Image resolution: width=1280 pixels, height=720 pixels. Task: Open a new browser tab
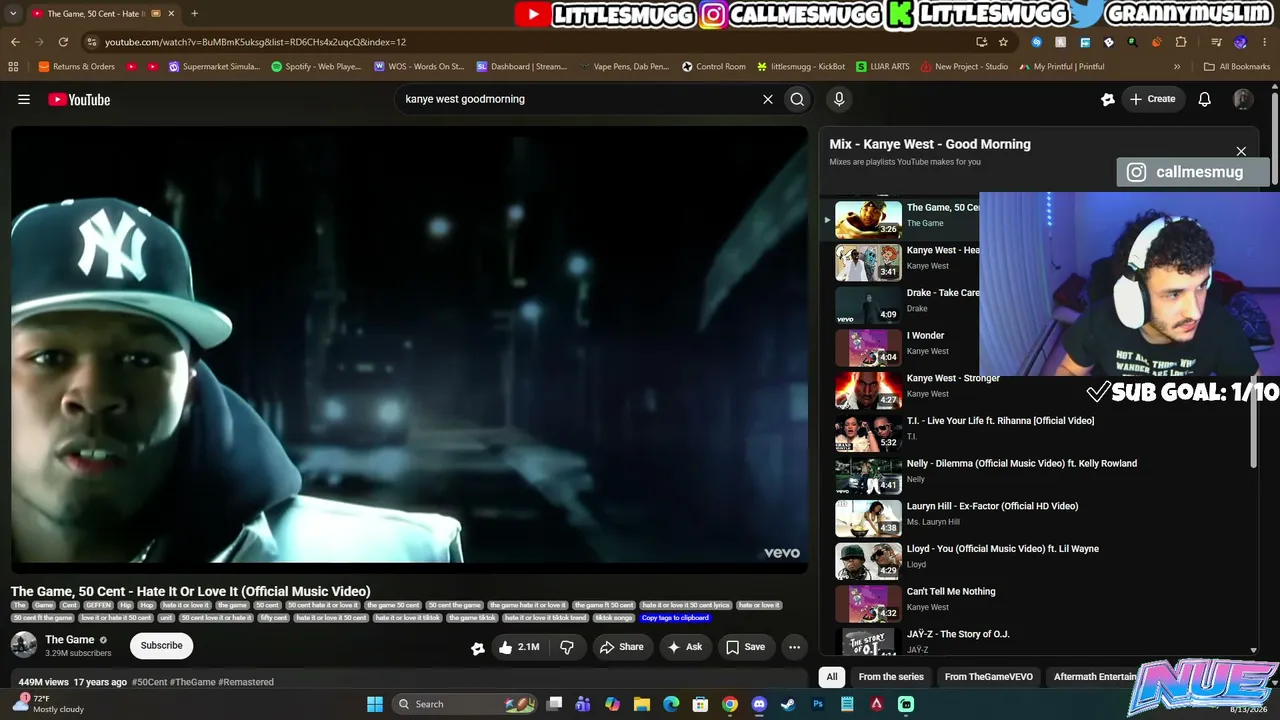coord(194,14)
